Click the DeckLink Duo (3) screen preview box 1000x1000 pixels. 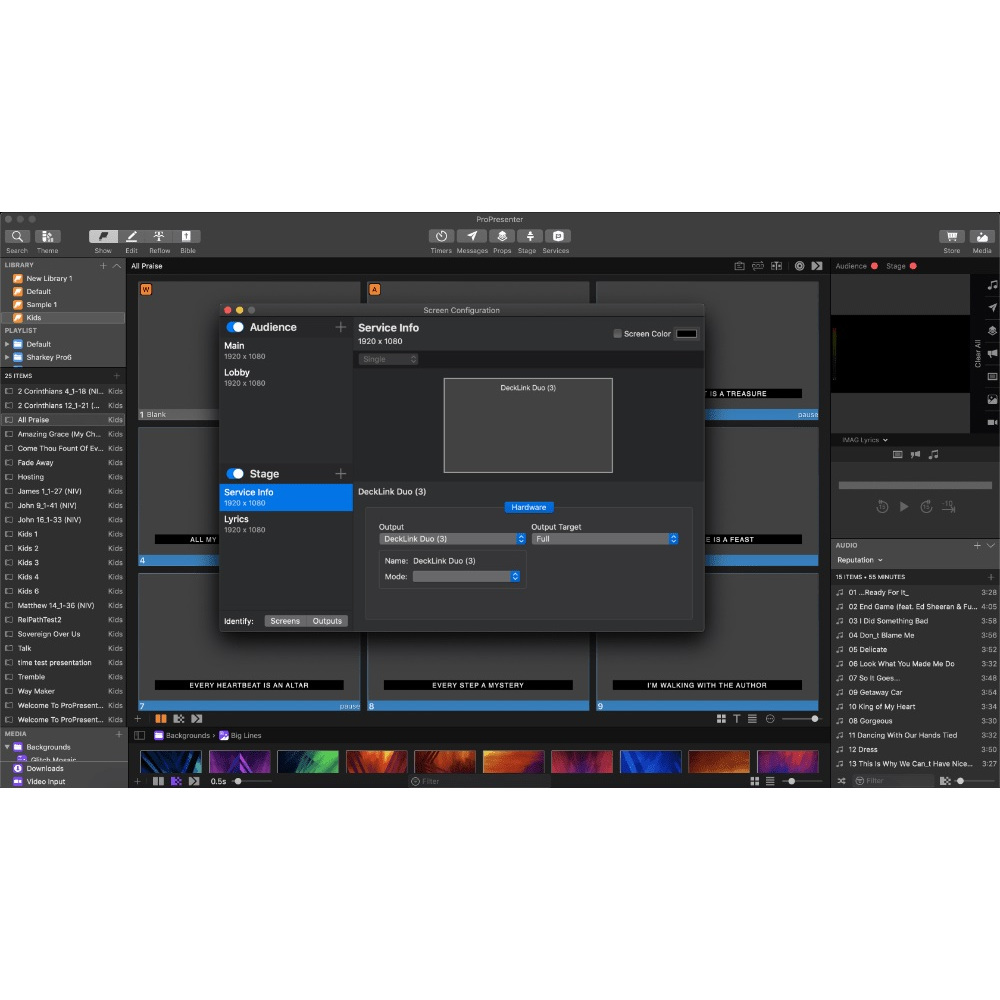(528, 425)
